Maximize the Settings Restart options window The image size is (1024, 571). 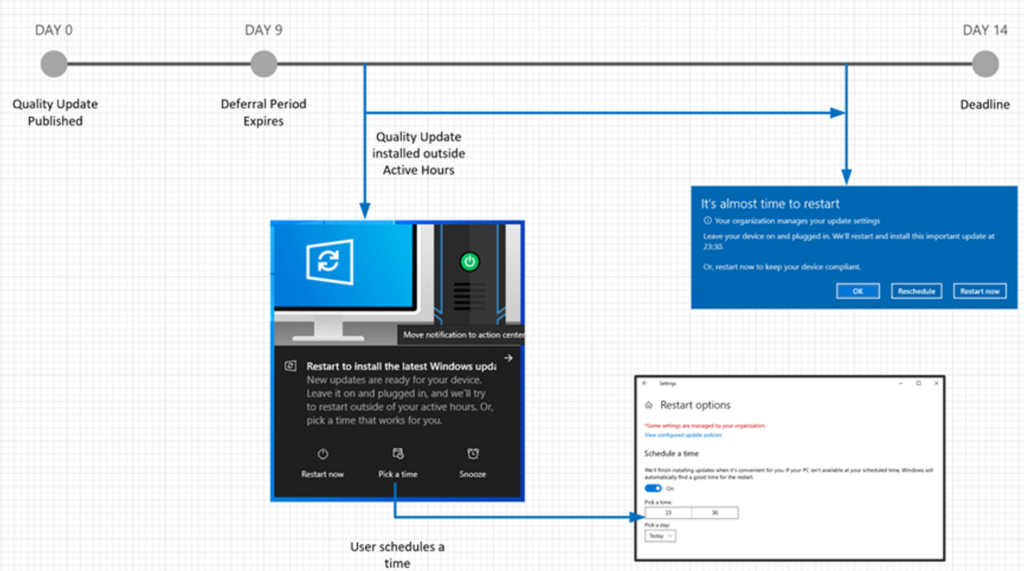(918, 383)
